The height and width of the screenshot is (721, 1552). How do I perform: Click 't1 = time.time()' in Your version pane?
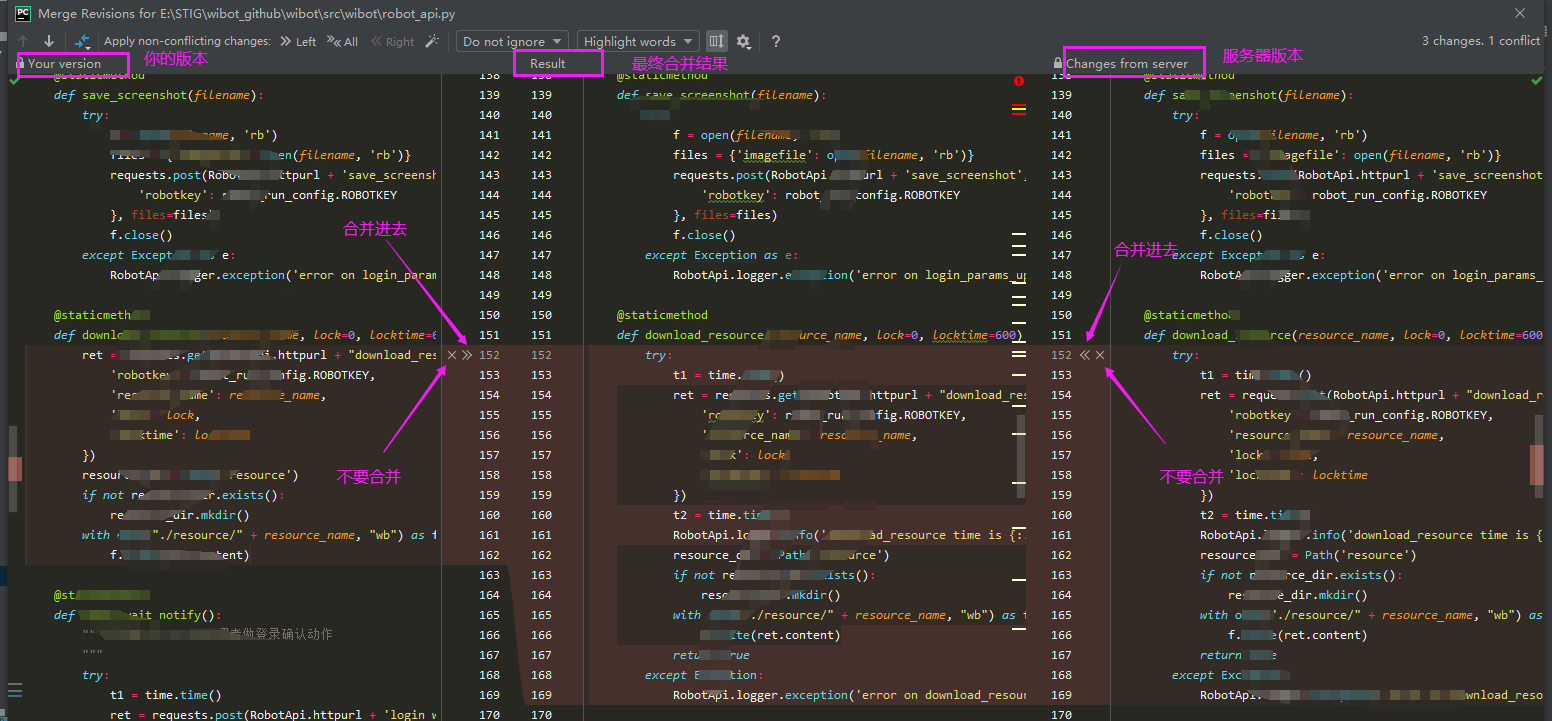pos(166,695)
